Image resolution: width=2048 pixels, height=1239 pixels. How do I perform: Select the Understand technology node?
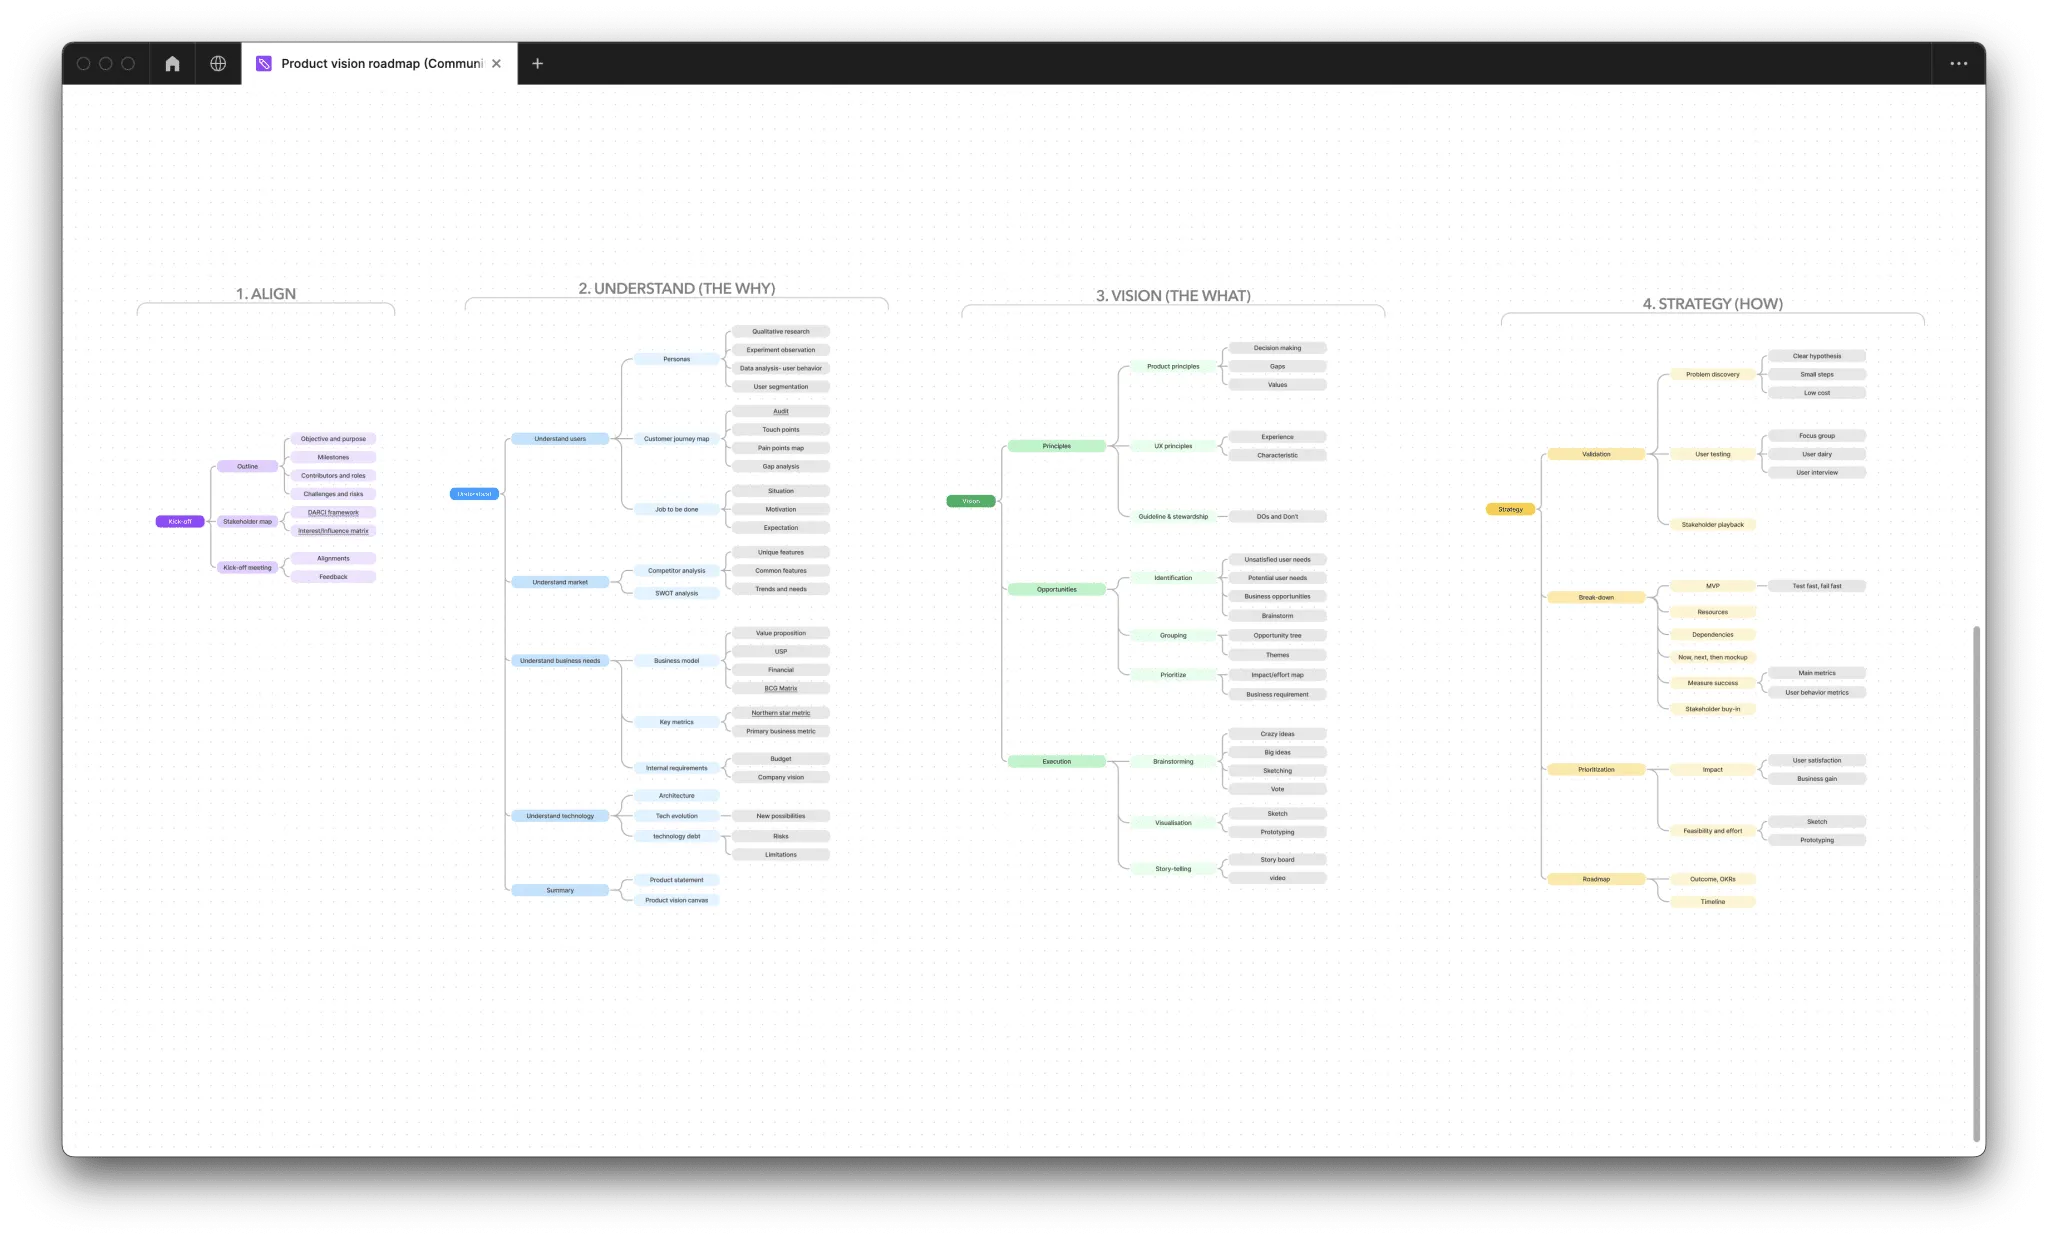click(x=560, y=816)
